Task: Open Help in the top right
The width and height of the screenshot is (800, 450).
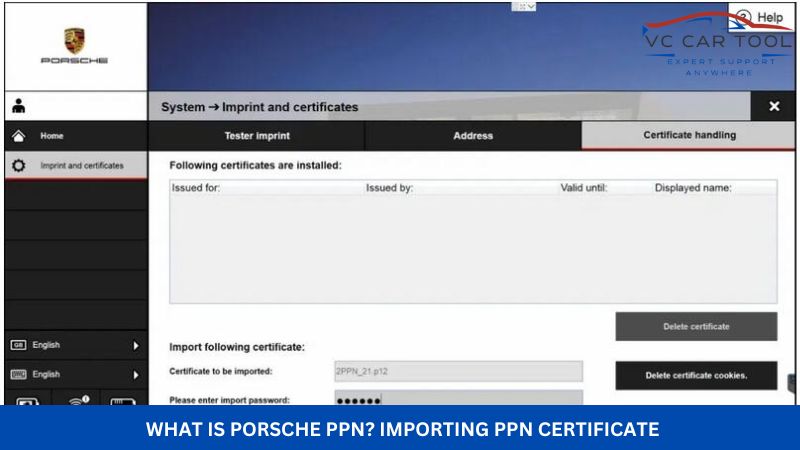Action: coord(760,17)
